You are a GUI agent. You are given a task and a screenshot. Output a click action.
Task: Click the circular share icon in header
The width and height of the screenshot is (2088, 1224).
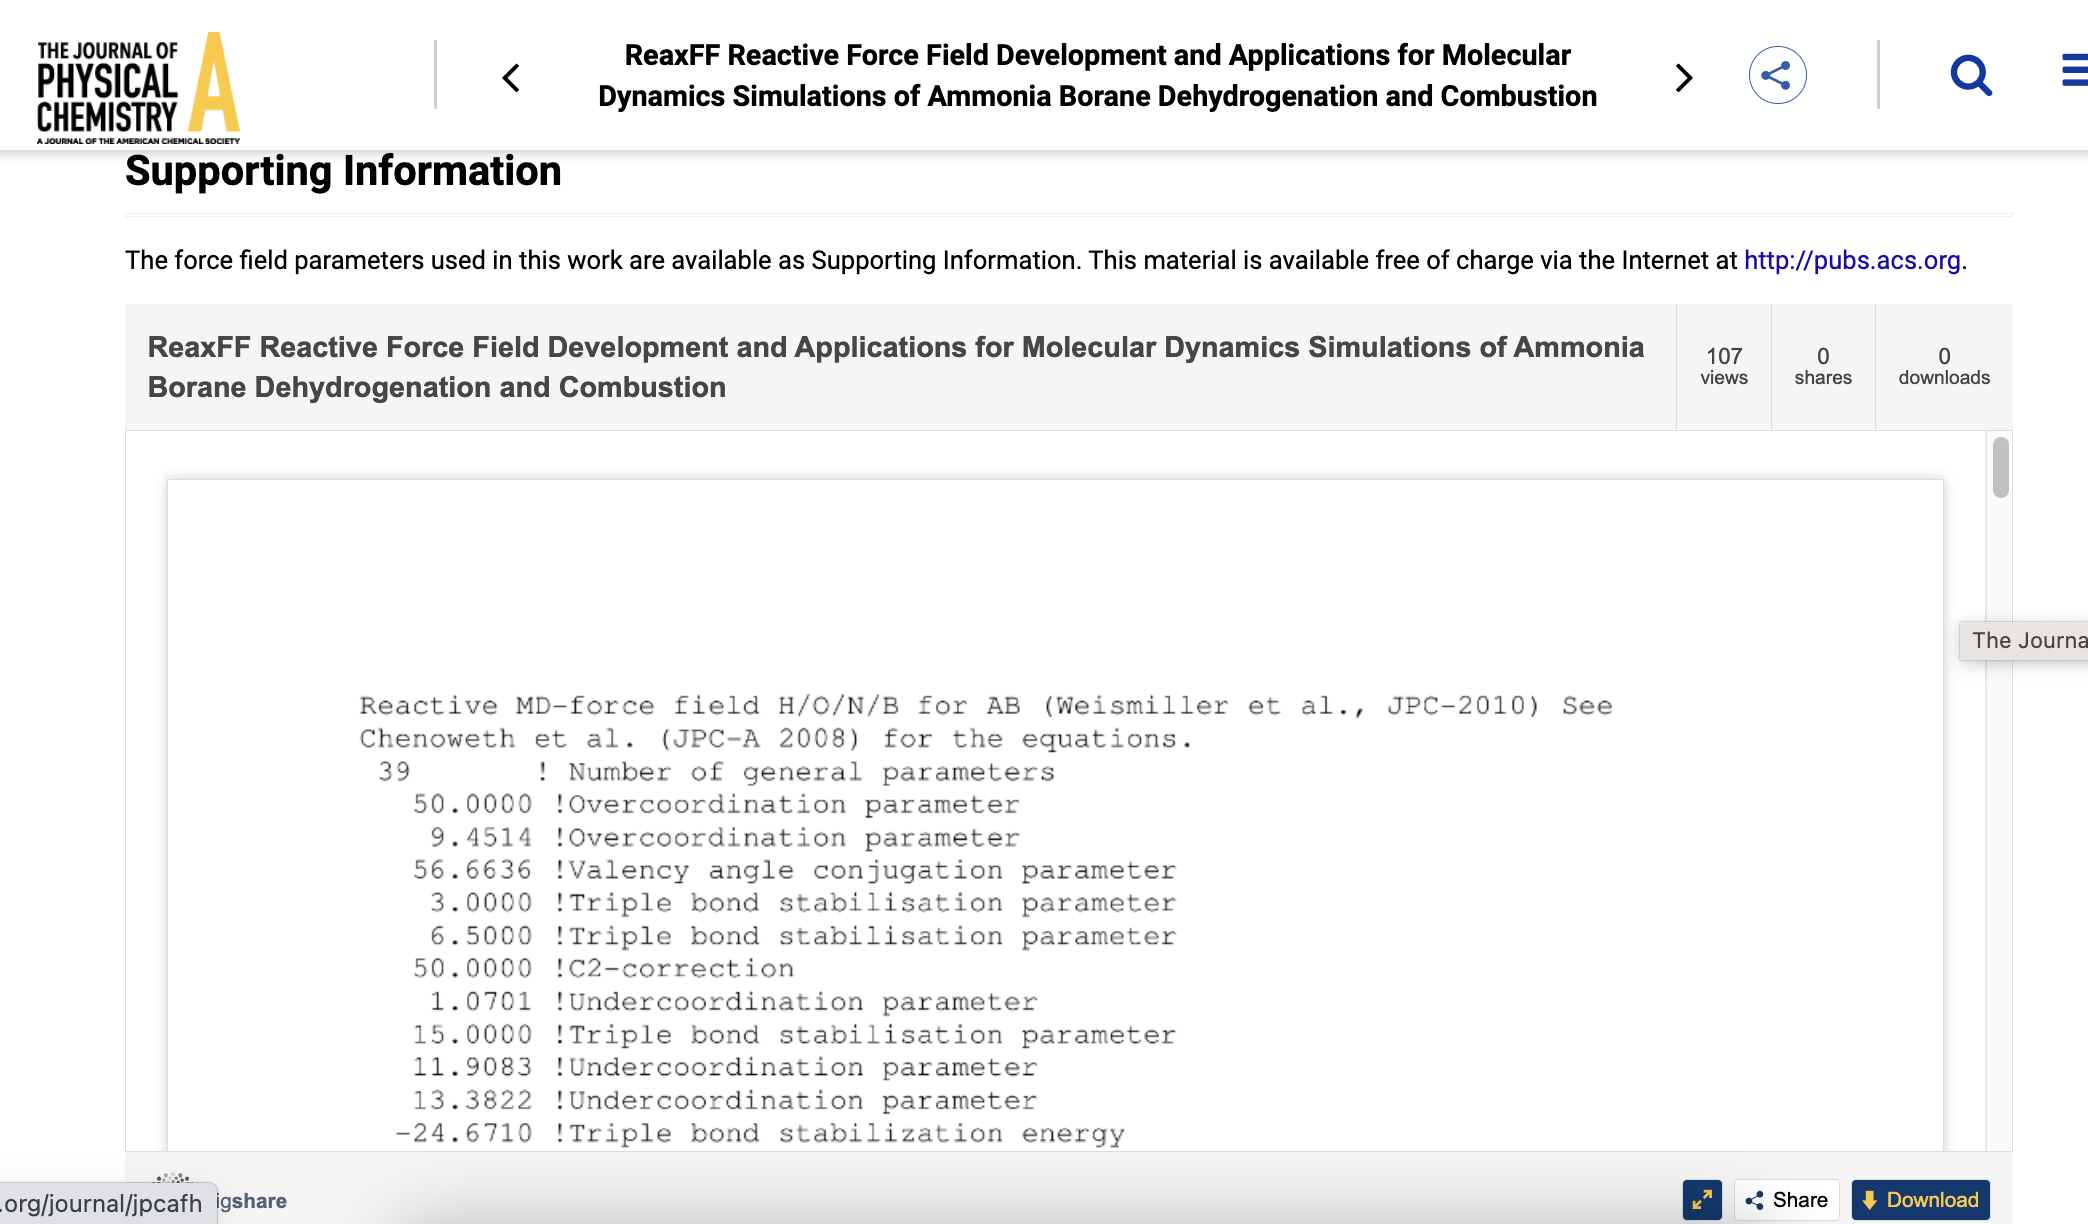tap(1777, 75)
